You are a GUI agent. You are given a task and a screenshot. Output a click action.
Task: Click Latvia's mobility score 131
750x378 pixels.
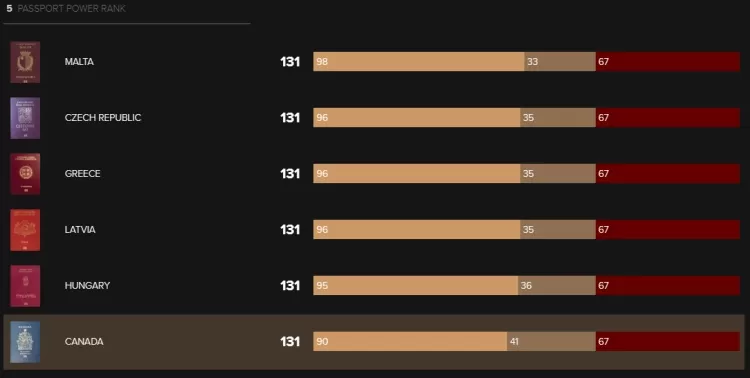click(x=290, y=230)
